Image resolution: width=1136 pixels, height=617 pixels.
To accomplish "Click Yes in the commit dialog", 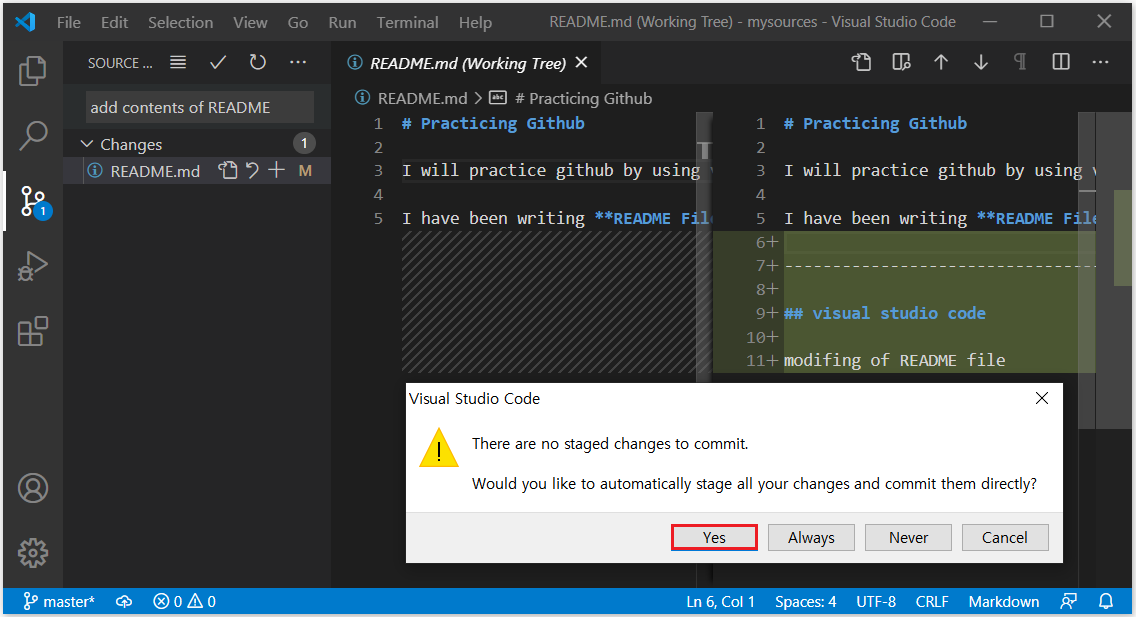I will pyautogui.click(x=714, y=537).
